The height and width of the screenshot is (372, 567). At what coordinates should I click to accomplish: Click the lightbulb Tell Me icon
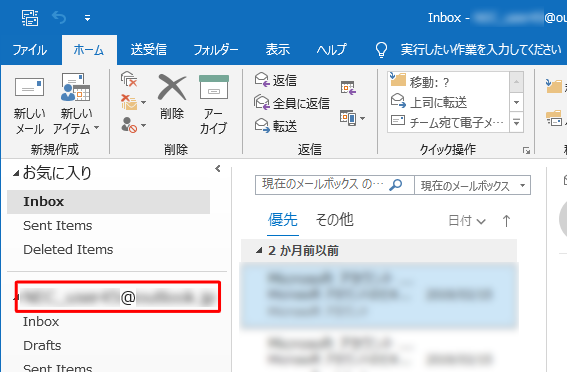[x=381, y=50]
